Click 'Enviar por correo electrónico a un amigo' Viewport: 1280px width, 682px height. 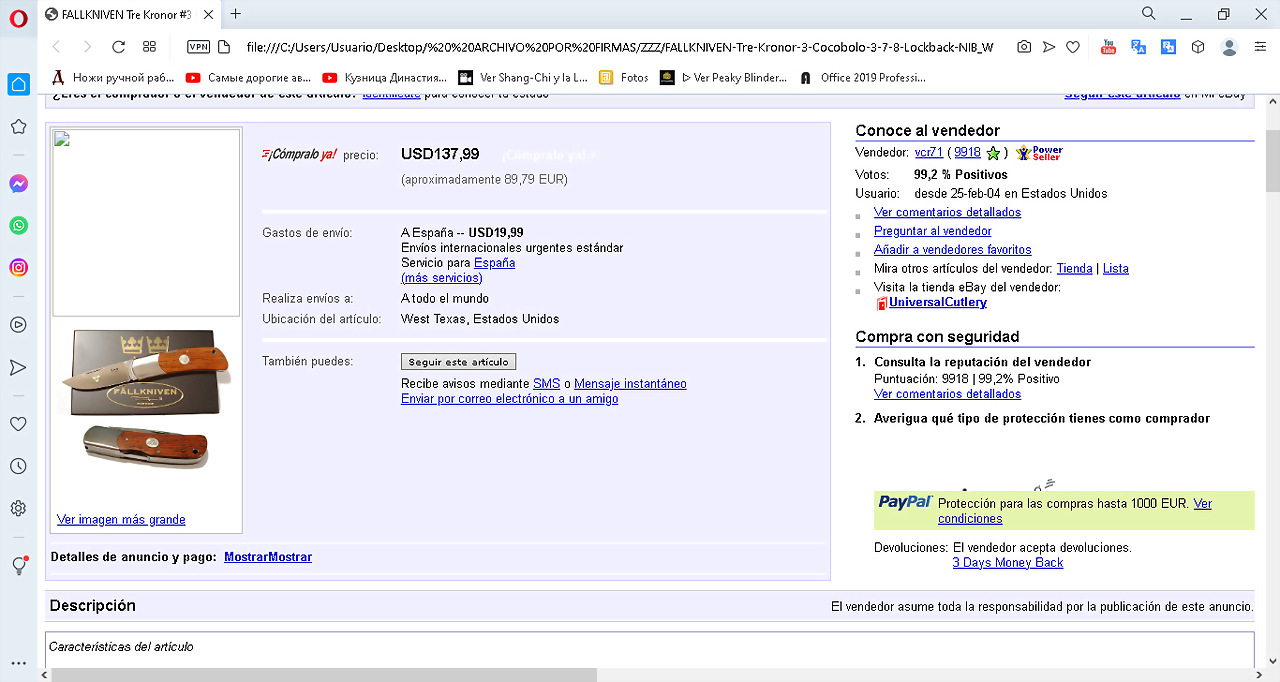coord(509,399)
